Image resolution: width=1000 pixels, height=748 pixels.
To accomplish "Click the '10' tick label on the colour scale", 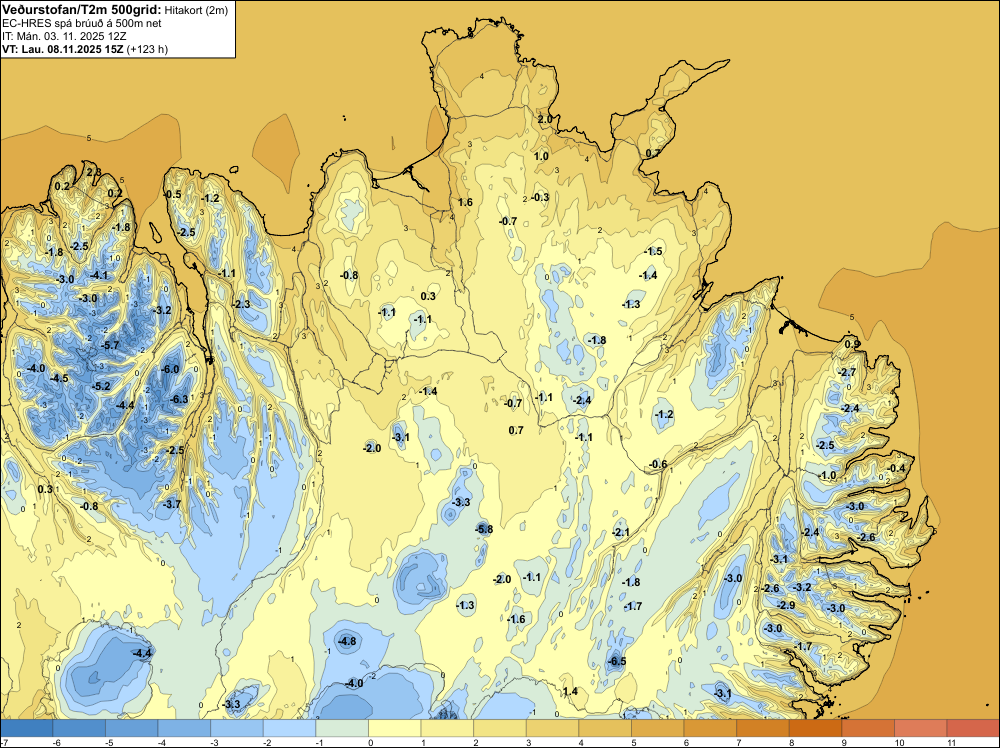I will tap(899, 742).
